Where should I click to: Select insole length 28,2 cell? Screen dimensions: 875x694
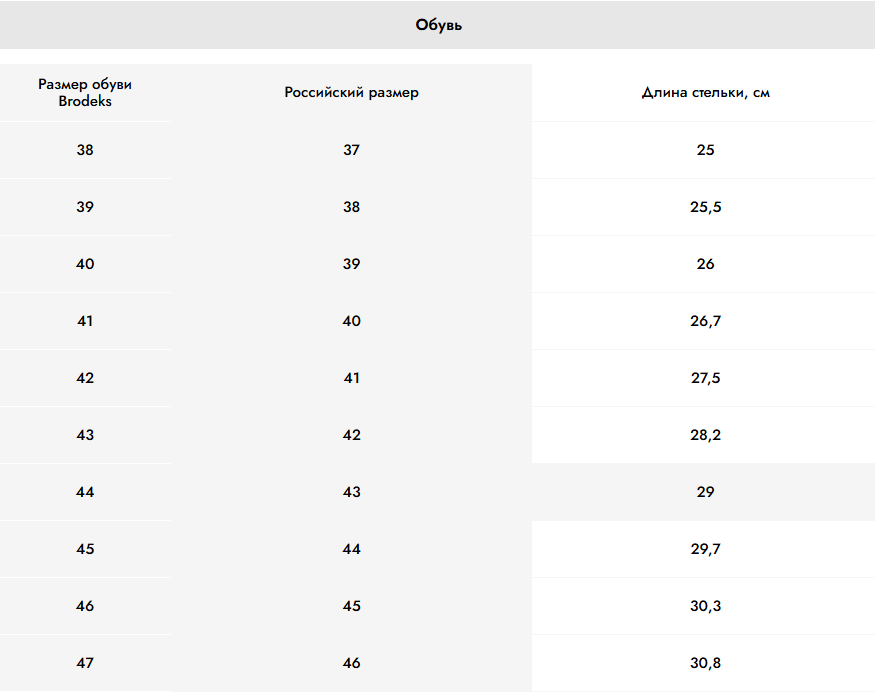click(705, 435)
